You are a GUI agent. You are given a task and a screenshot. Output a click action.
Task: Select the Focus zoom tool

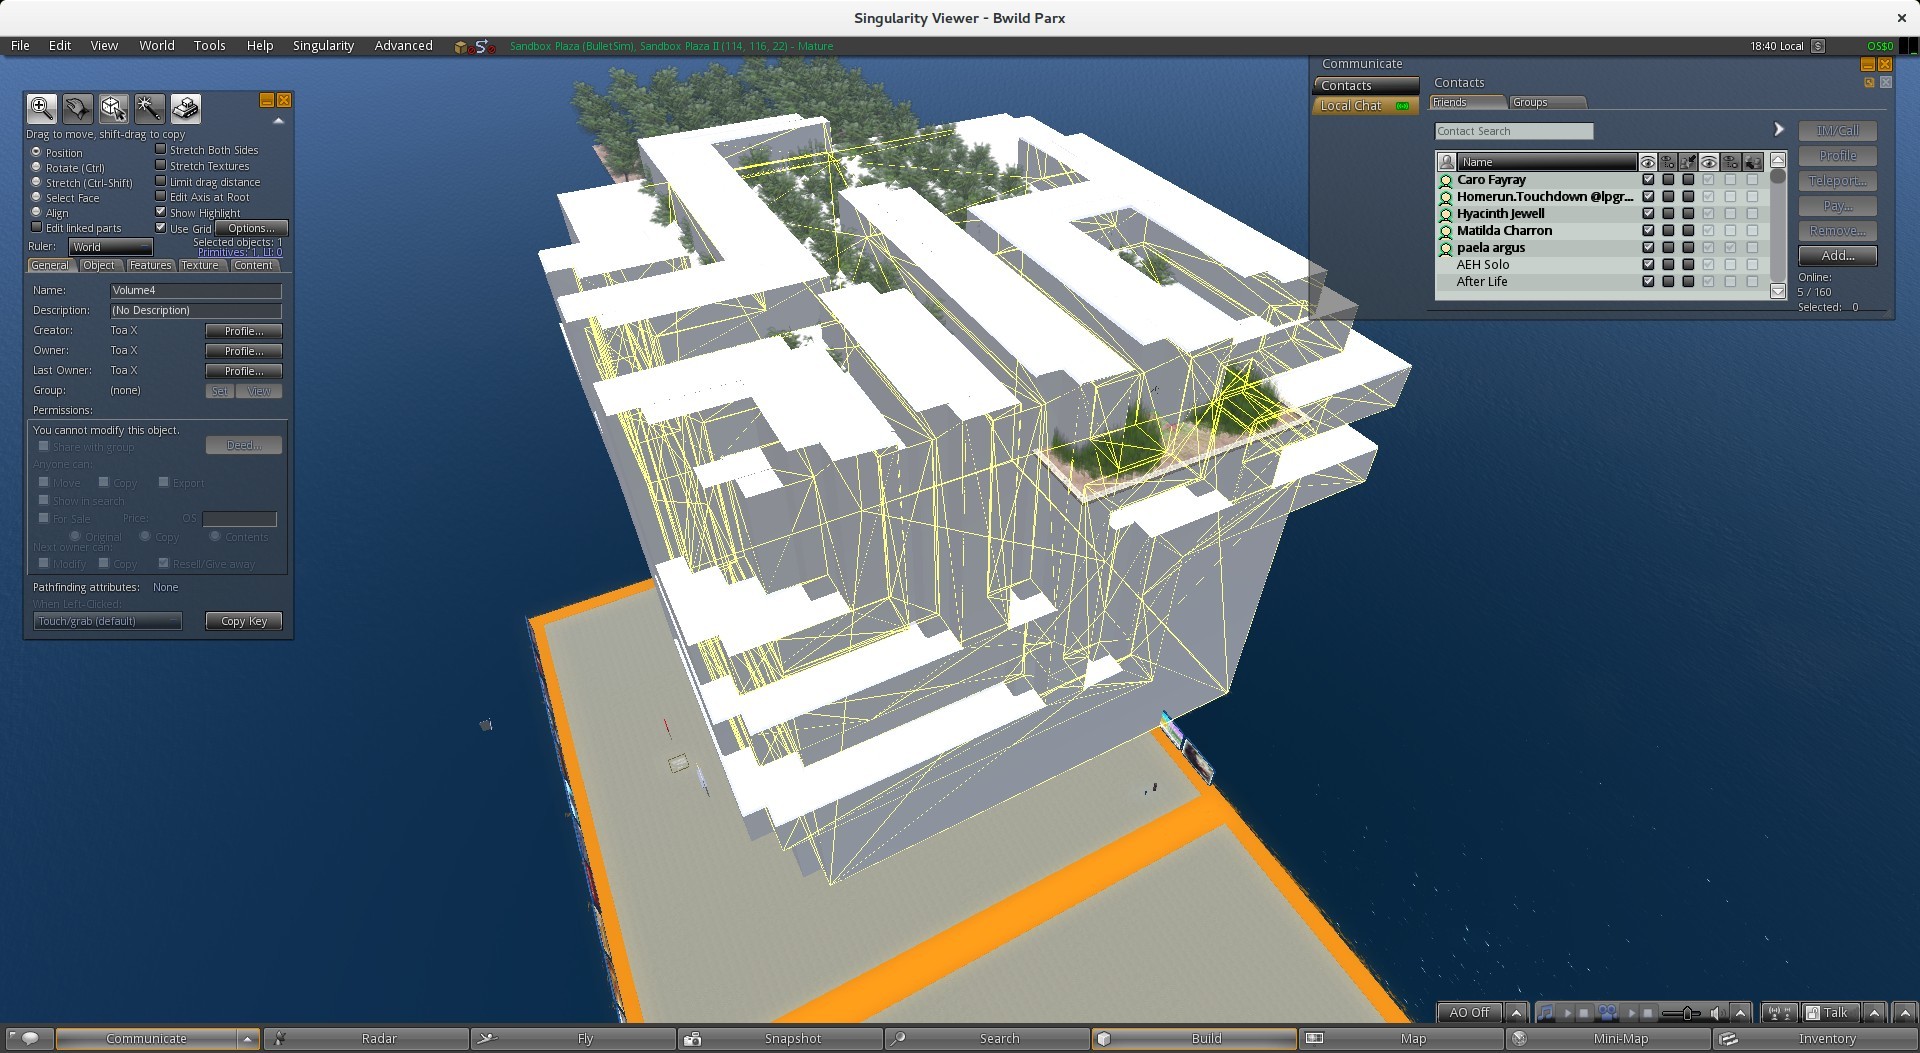pos(41,108)
